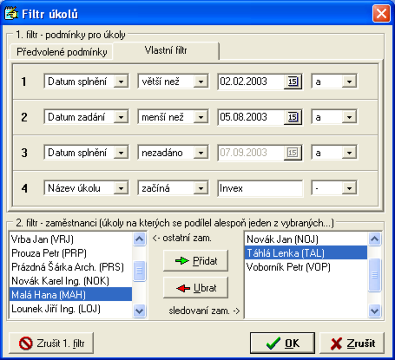The height and width of the screenshot is (360, 395).
Task: Select Táhlá Lenka (TAL) entry
Action: tap(306, 253)
